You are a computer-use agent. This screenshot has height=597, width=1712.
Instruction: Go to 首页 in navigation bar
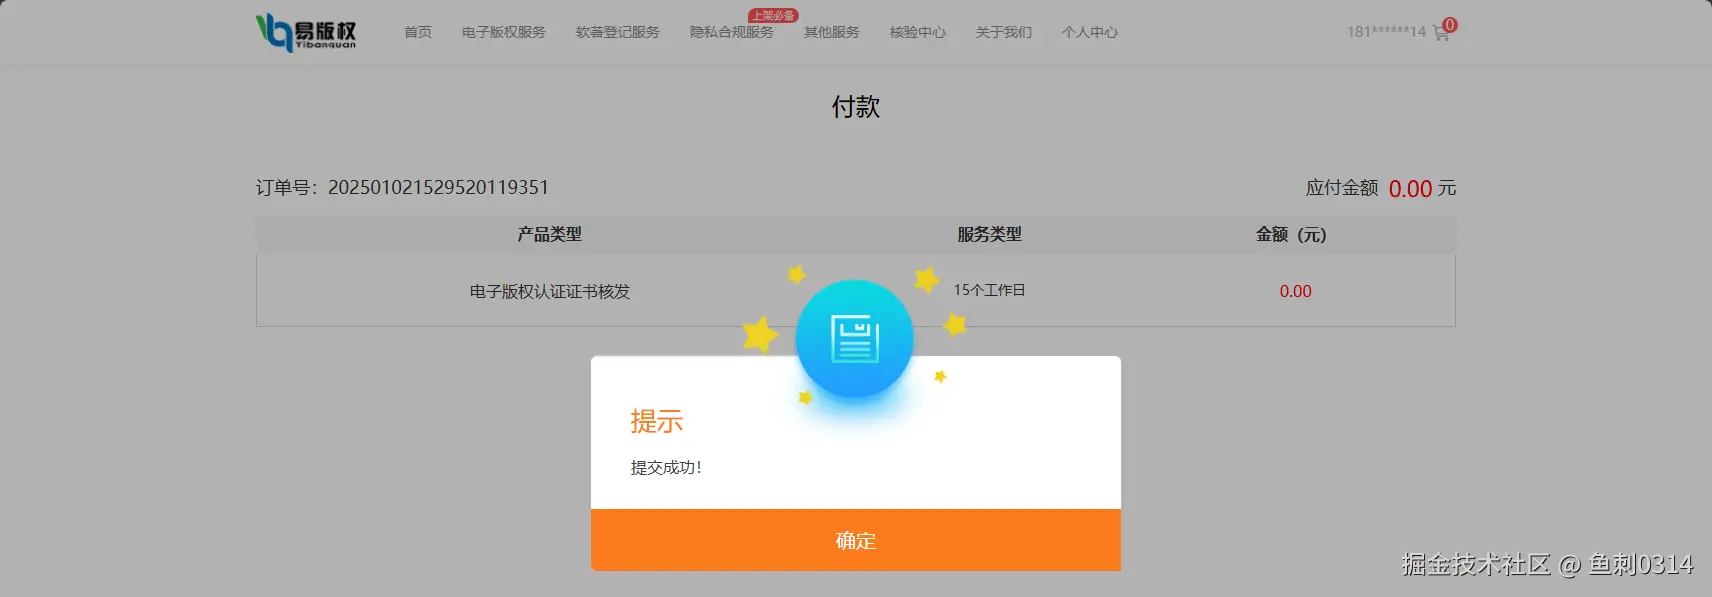(x=418, y=32)
